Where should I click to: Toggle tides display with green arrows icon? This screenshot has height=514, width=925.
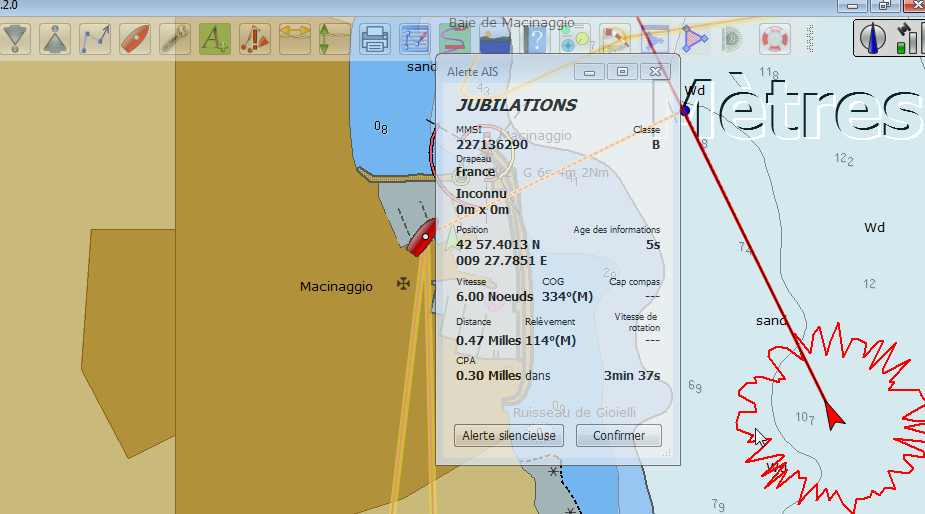334,39
